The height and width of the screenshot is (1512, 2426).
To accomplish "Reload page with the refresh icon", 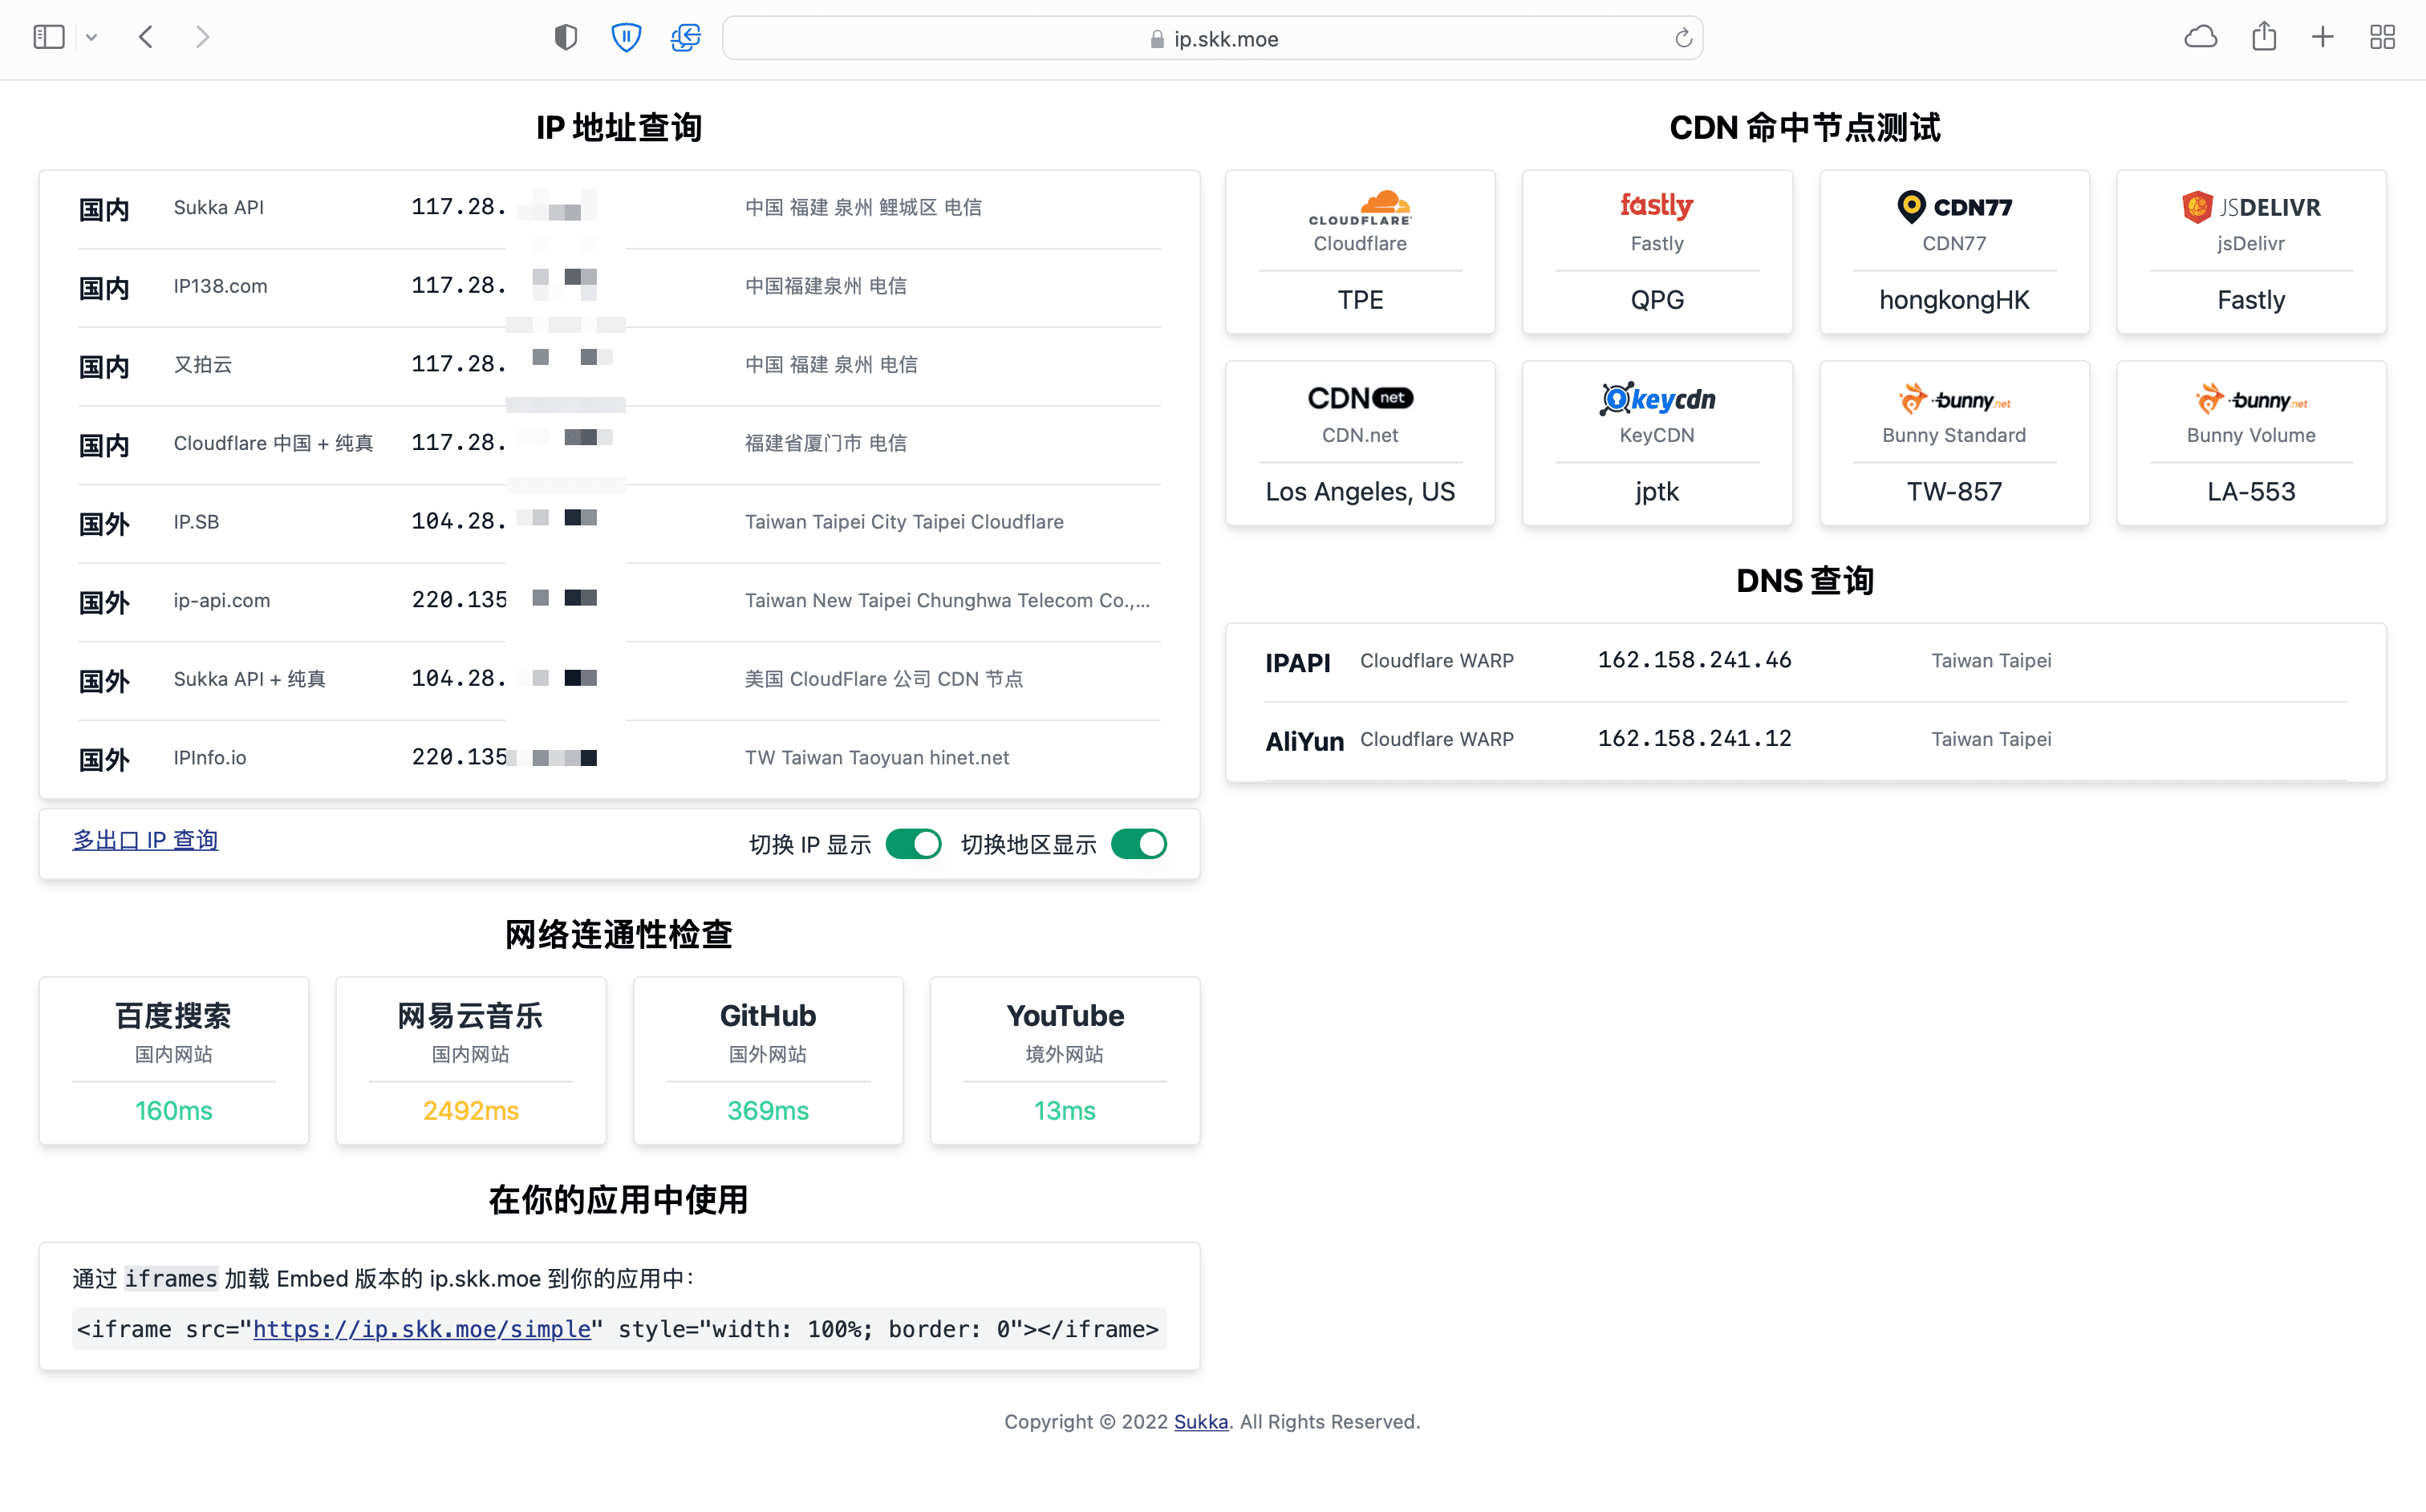I will [1683, 38].
